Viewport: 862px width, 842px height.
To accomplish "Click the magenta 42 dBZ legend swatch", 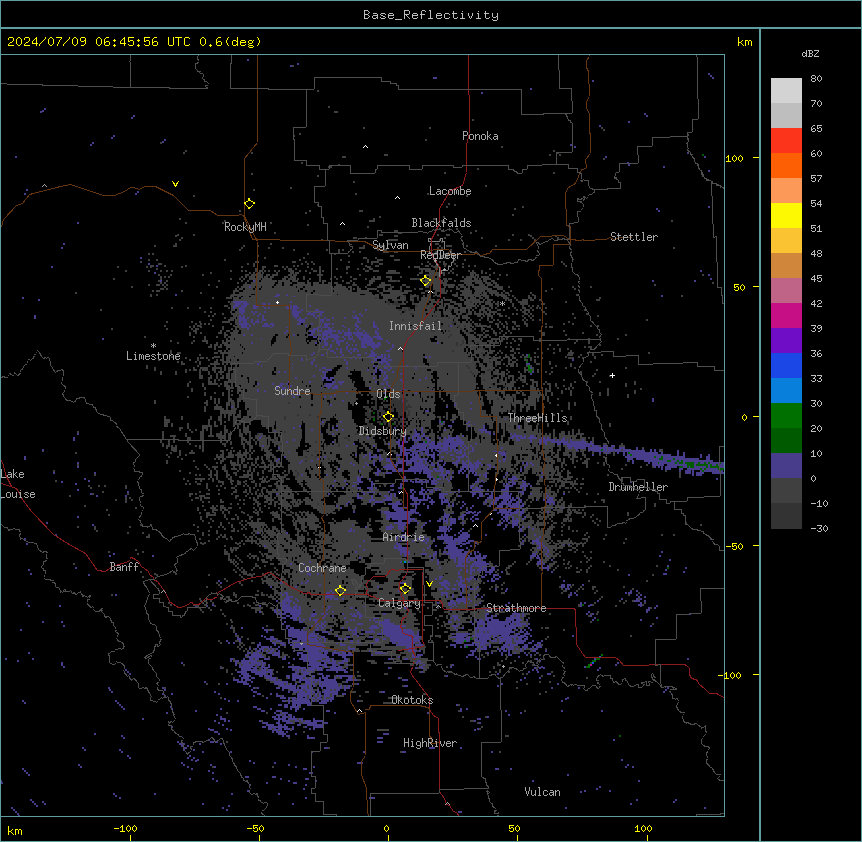I will tap(786, 315).
